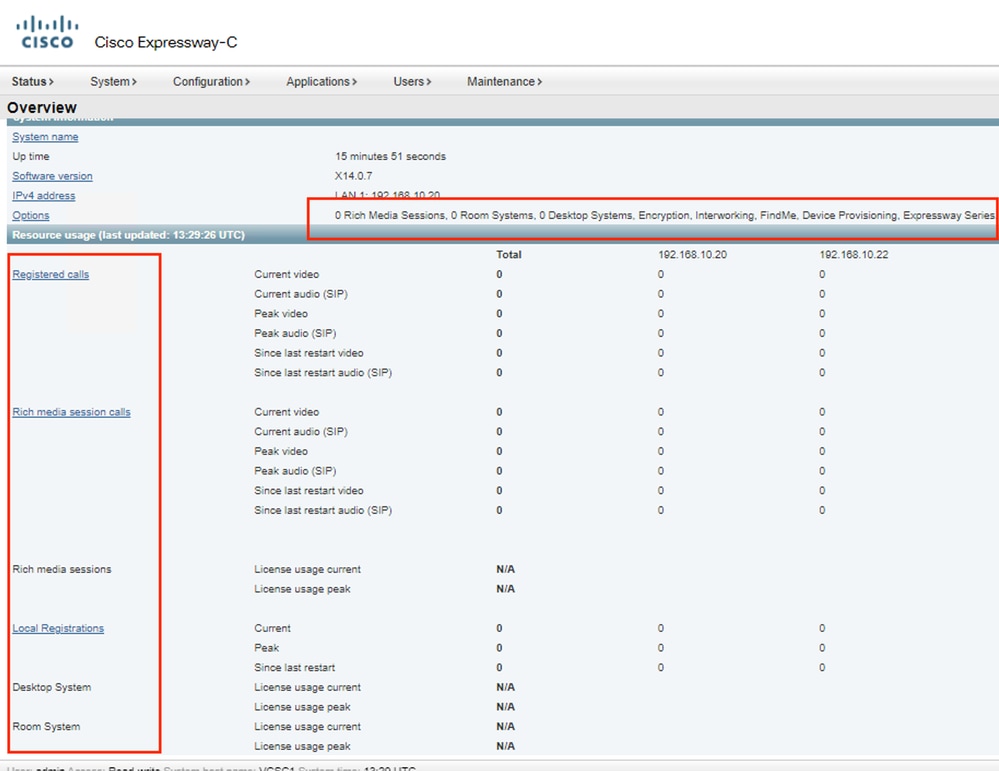Click the Desktop System row label
This screenshot has height=771, width=999.
click(x=52, y=688)
